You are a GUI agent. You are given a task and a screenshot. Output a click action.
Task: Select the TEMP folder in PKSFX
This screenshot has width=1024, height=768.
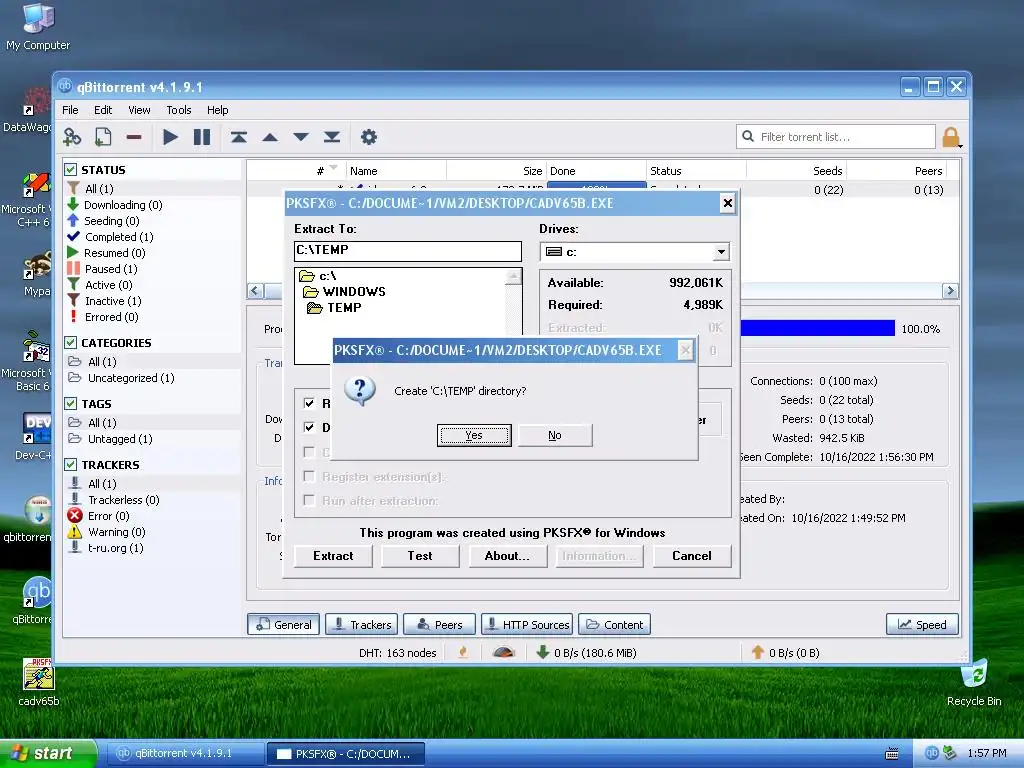click(334, 308)
